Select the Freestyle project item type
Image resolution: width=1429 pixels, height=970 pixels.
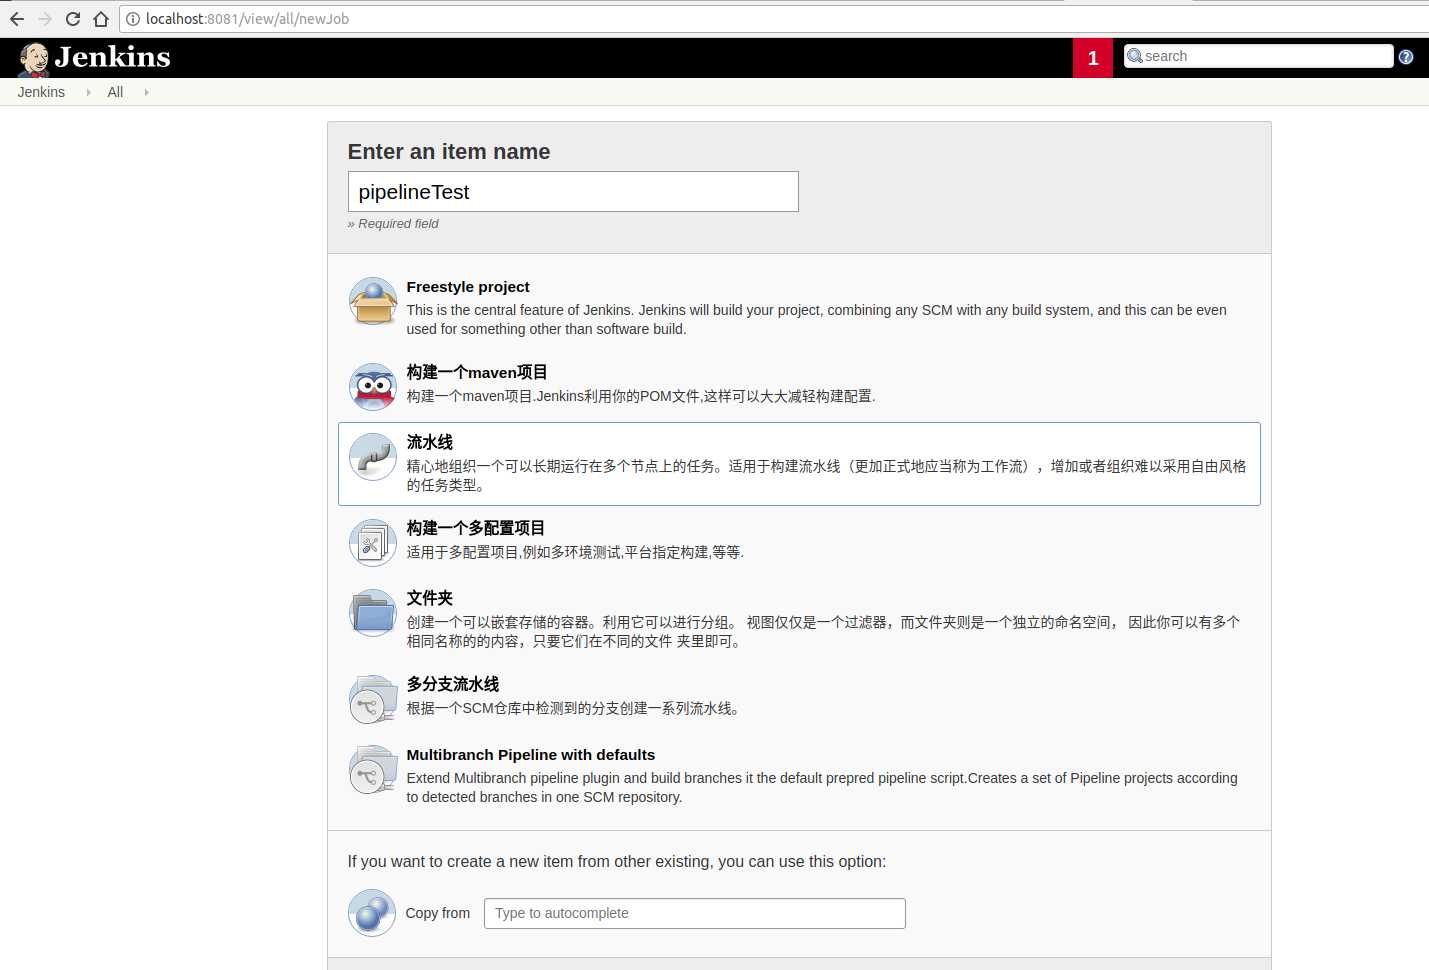pos(799,306)
